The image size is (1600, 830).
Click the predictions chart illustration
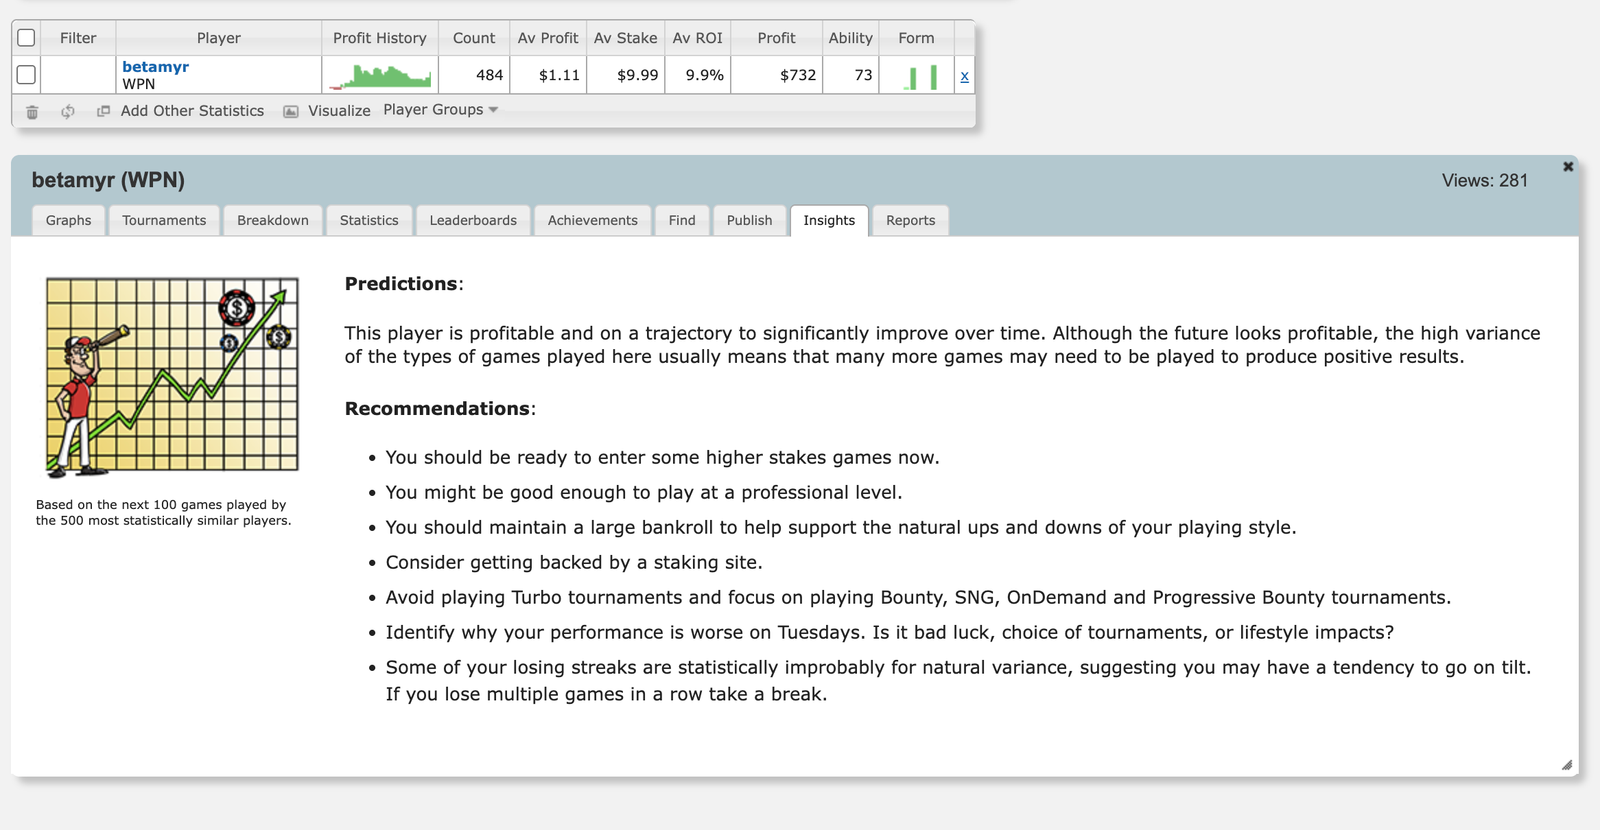pos(172,376)
